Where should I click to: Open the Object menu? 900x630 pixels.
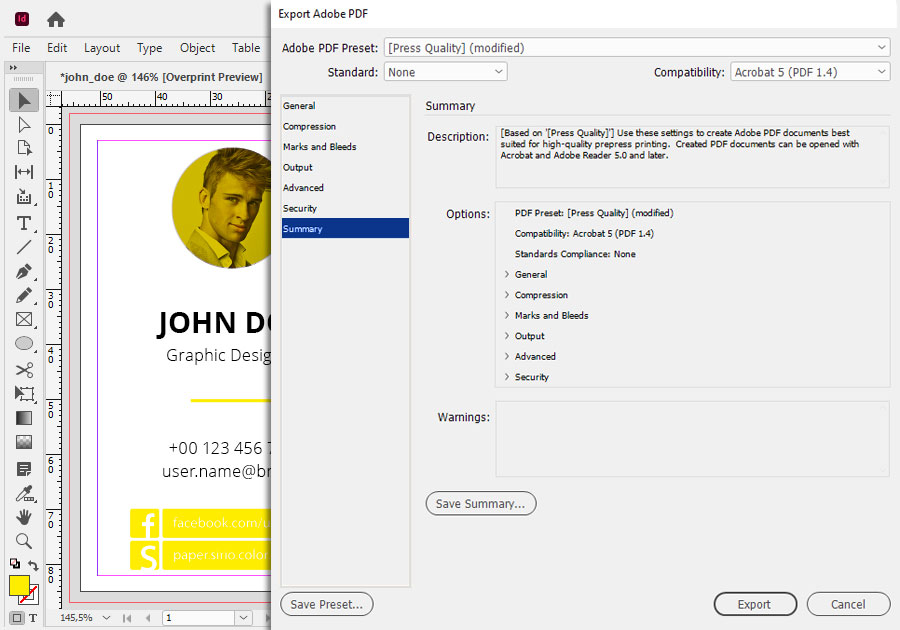pyautogui.click(x=197, y=48)
